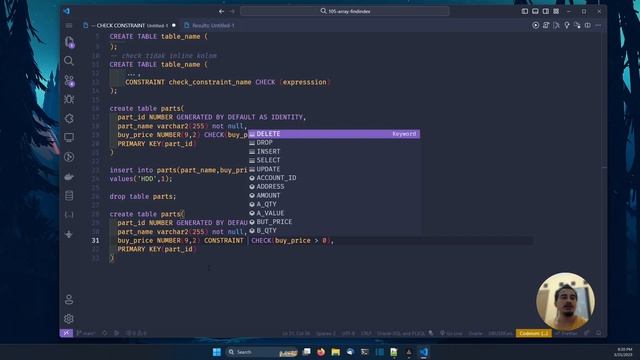Open File Explorer from the taskbar
Viewport: 640px width, 360px height.
pos(336,352)
